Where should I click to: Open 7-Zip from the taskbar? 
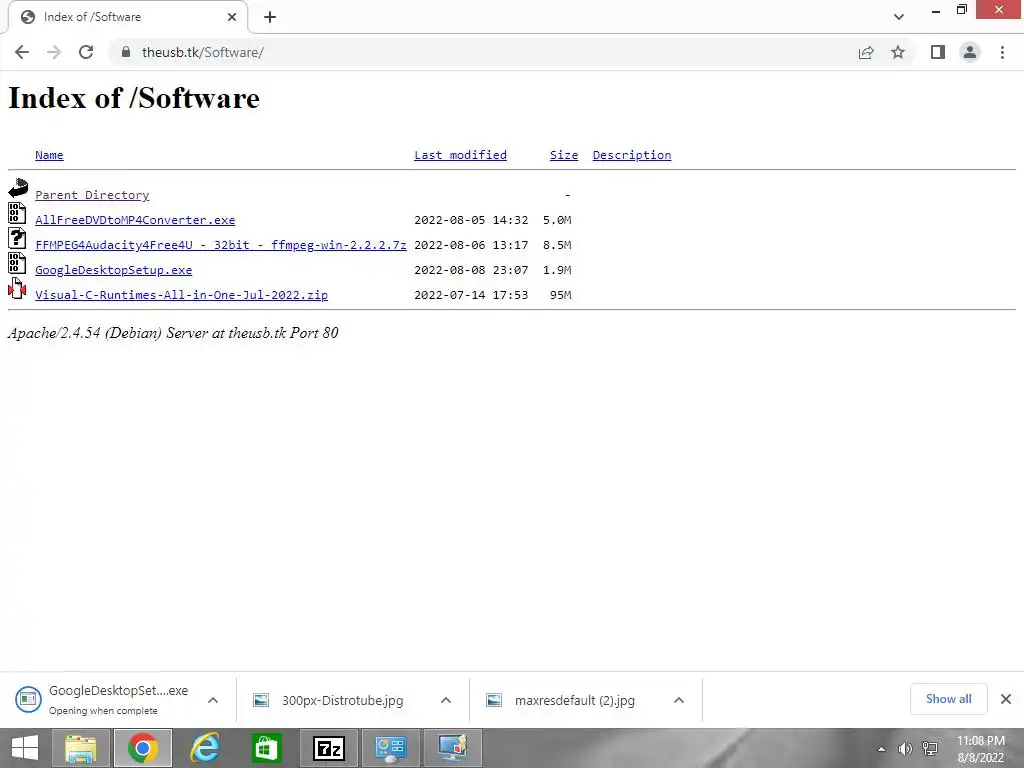pos(328,748)
